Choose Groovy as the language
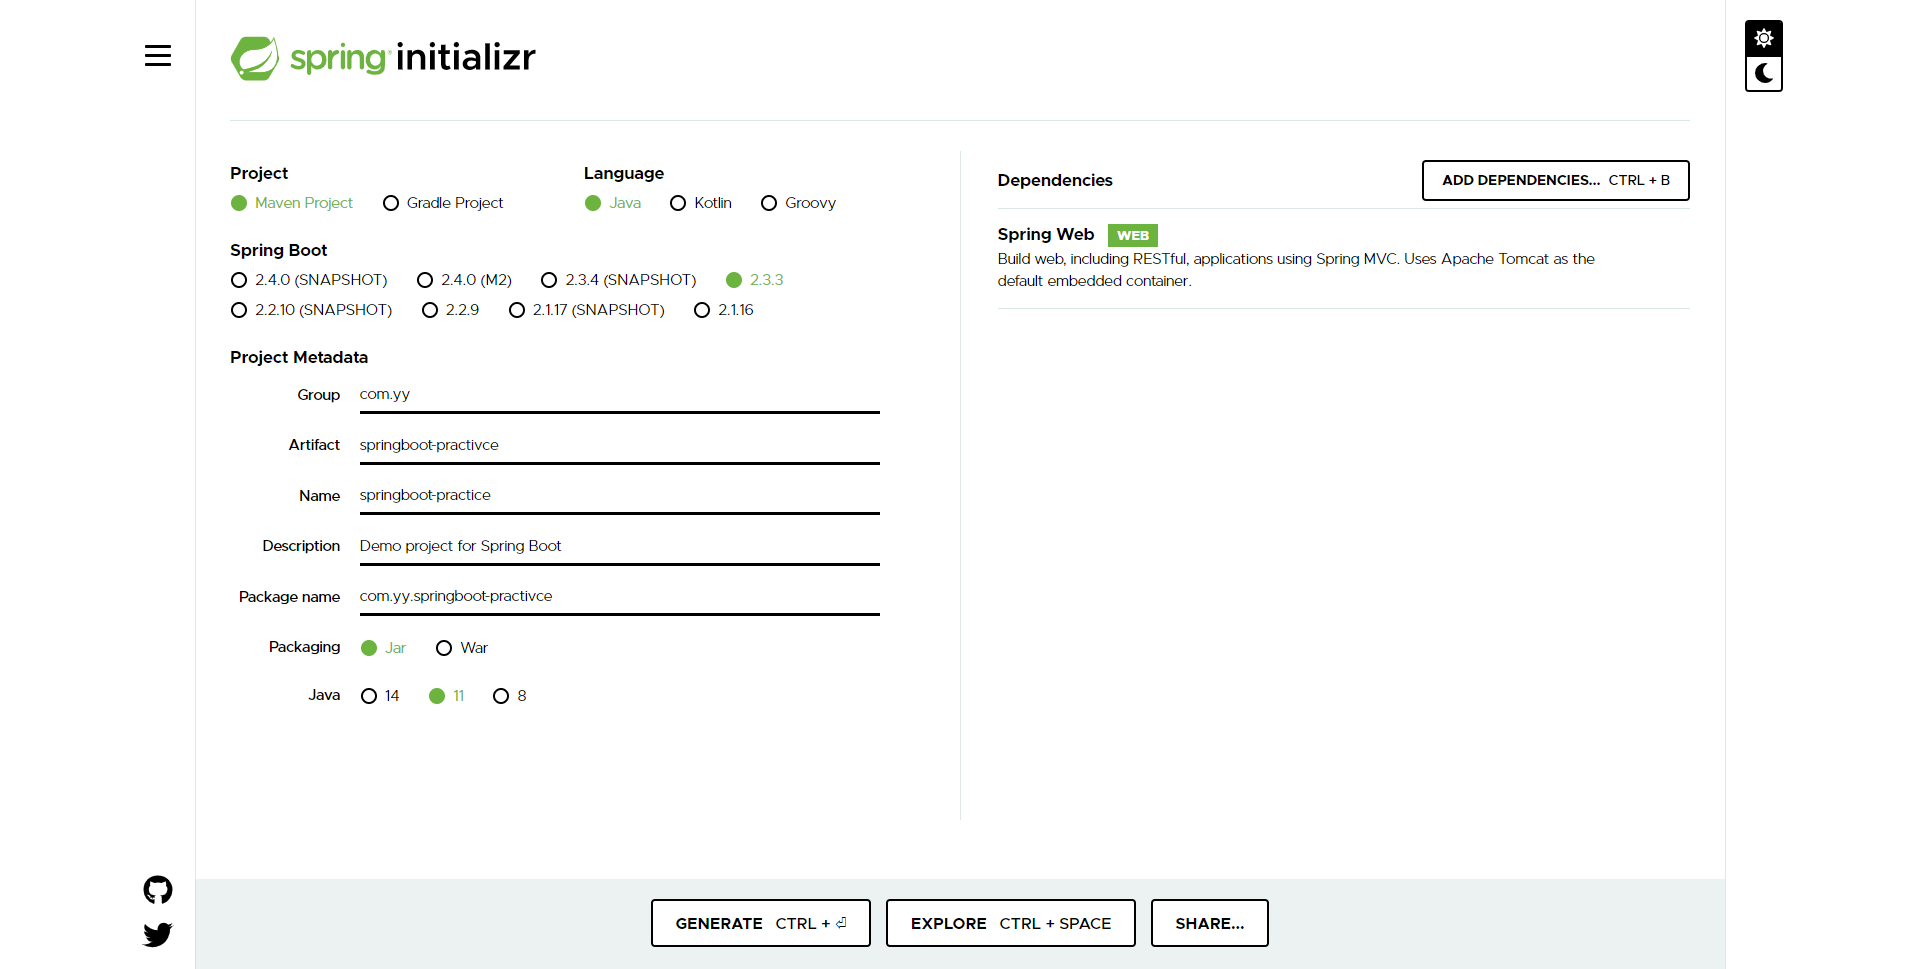 click(x=798, y=203)
